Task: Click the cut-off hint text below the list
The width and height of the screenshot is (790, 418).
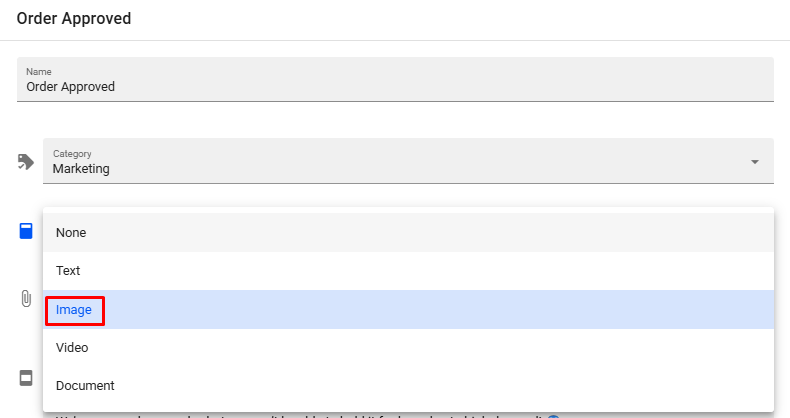Action: coord(300,415)
